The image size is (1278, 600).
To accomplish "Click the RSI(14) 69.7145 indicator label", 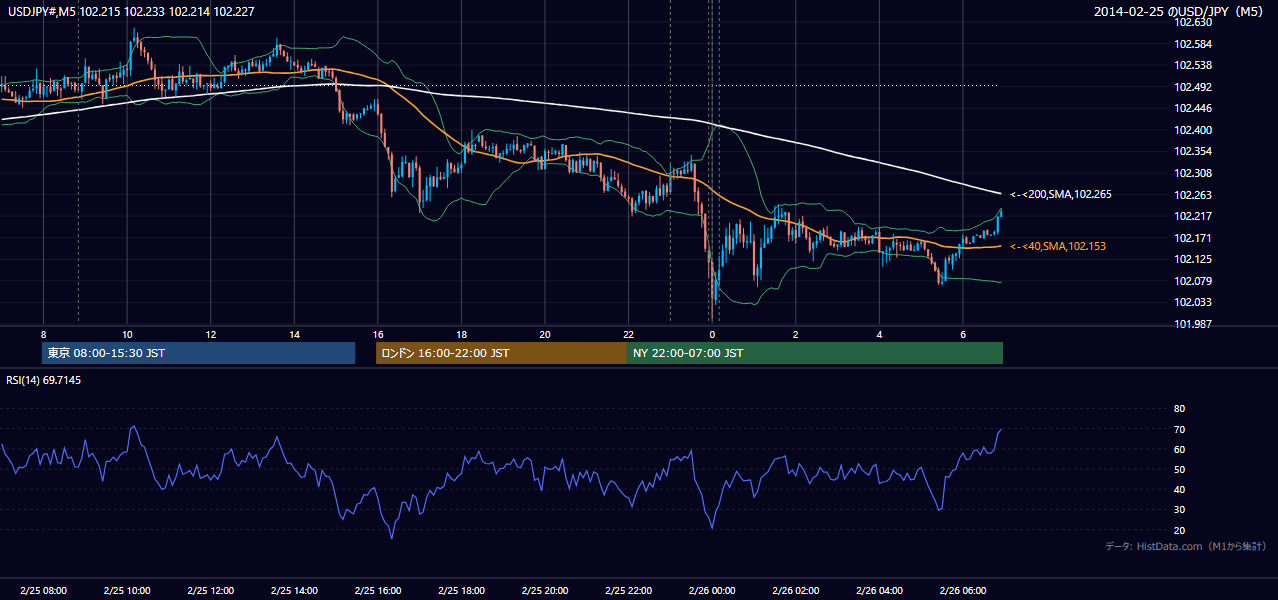I will click(43, 380).
